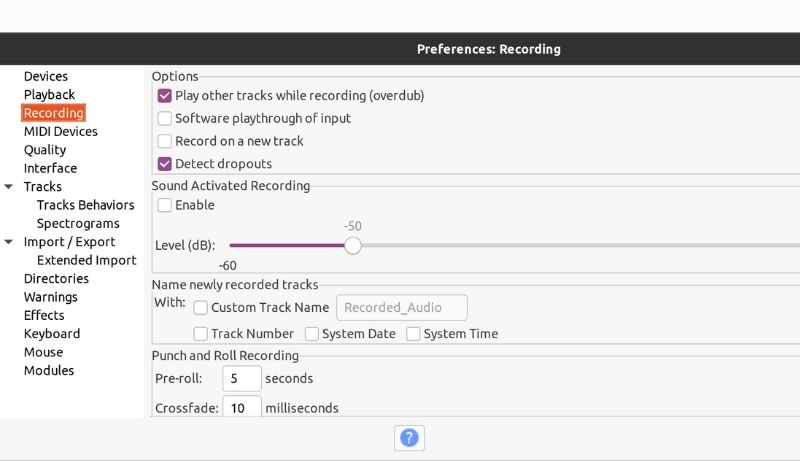This screenshot has width=800, height=461.
Task: Click the help question mark icon
Action: (408, 437)
